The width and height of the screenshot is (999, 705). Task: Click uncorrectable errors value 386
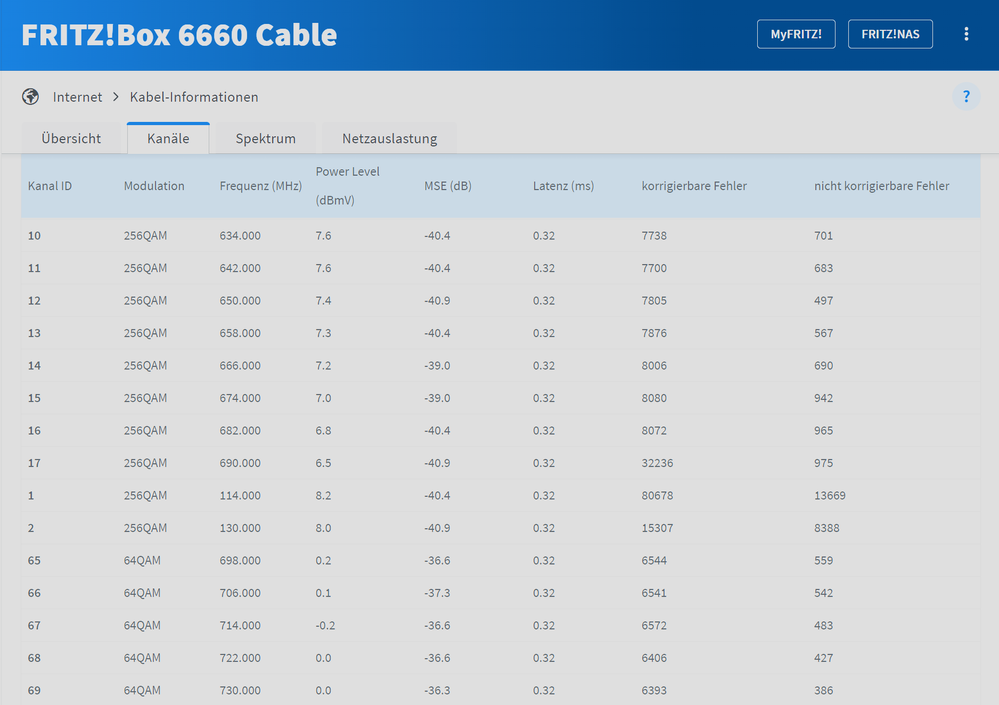pyautogui.click(x=824, y=690)
